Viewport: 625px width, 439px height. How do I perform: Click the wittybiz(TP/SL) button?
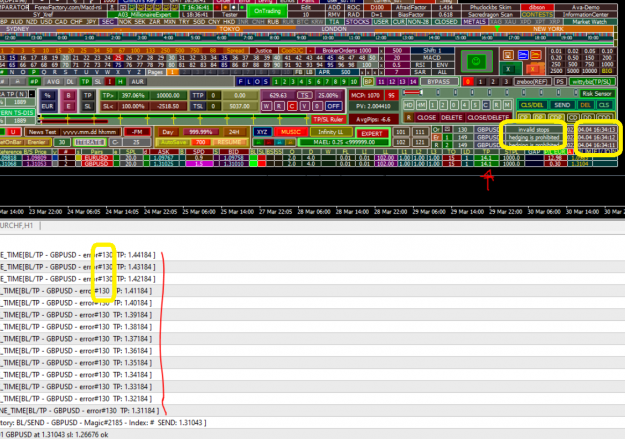pos(591,81)
